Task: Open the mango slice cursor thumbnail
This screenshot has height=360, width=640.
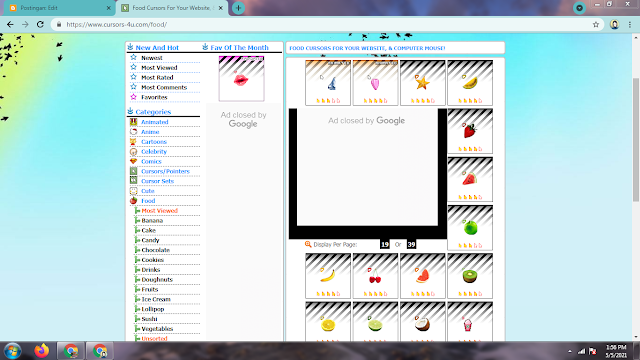Action: [x=470, y=82]
